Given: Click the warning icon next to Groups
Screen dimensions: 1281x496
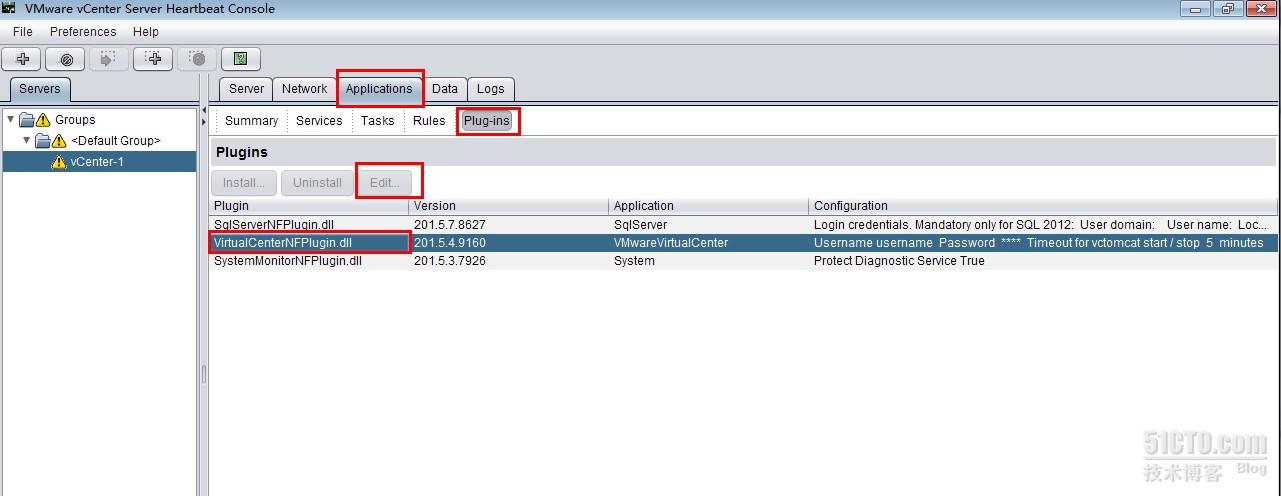Looking at the screenshot, I should click(43, 120).
